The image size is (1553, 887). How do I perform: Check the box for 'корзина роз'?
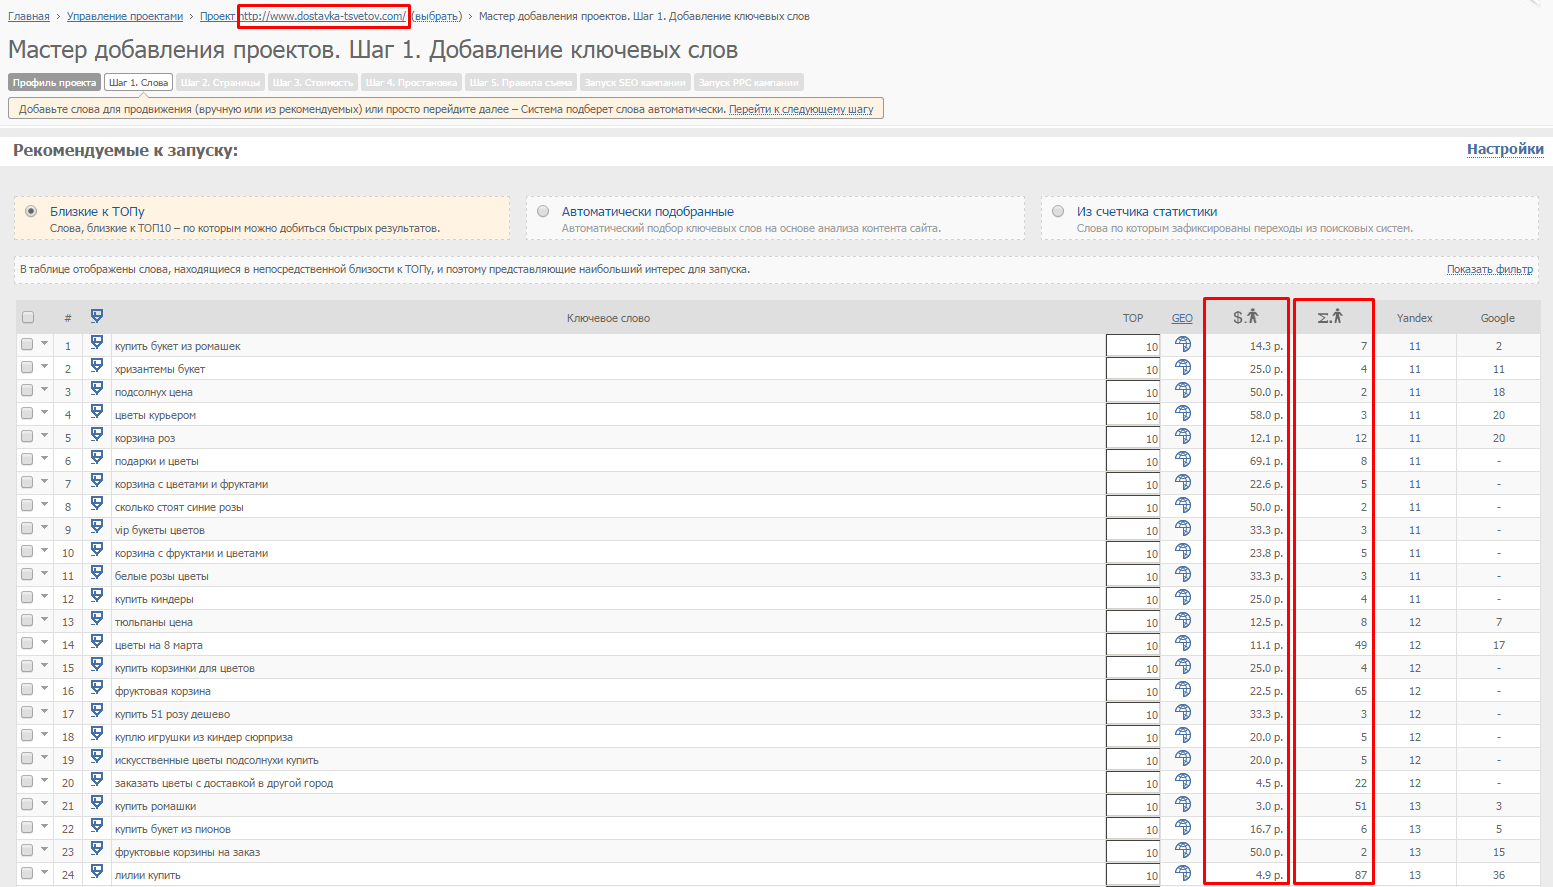27,436
